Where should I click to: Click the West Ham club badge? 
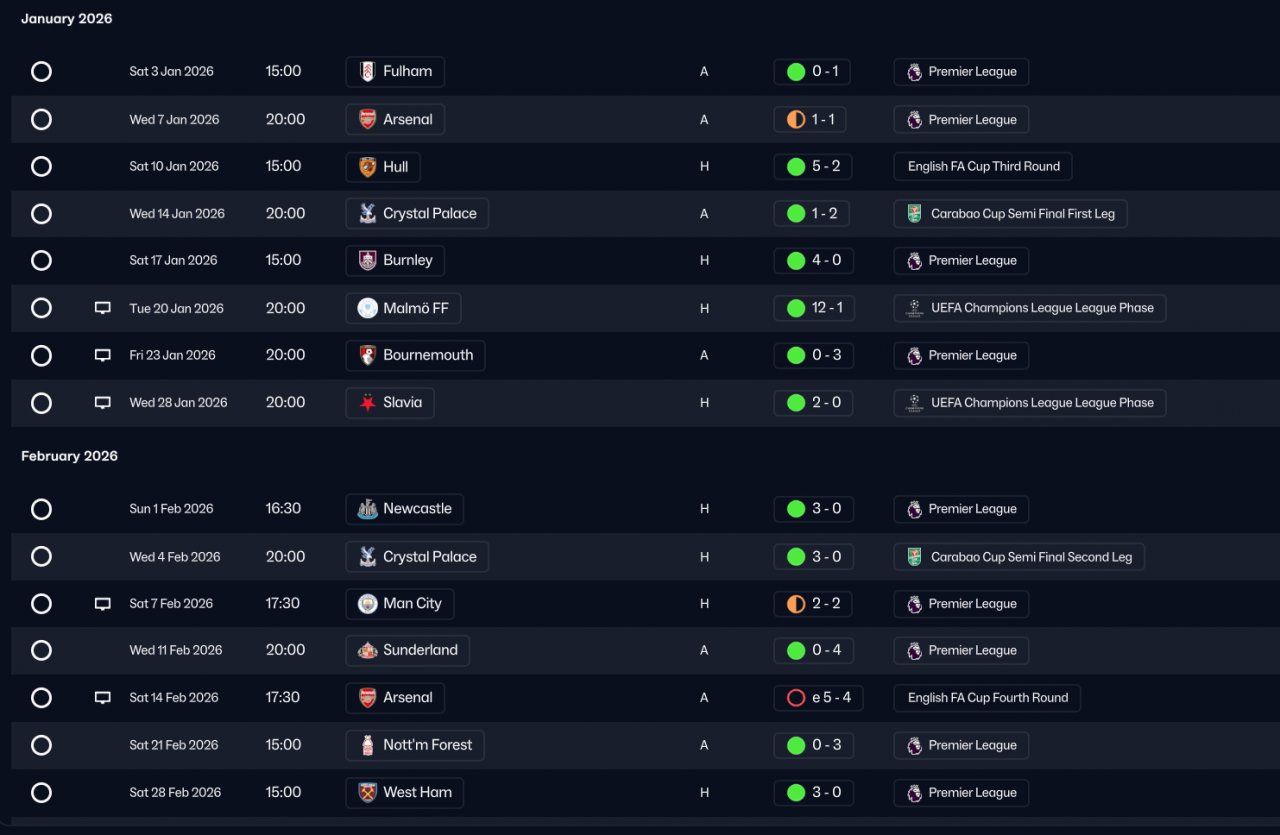pos(367,793)
